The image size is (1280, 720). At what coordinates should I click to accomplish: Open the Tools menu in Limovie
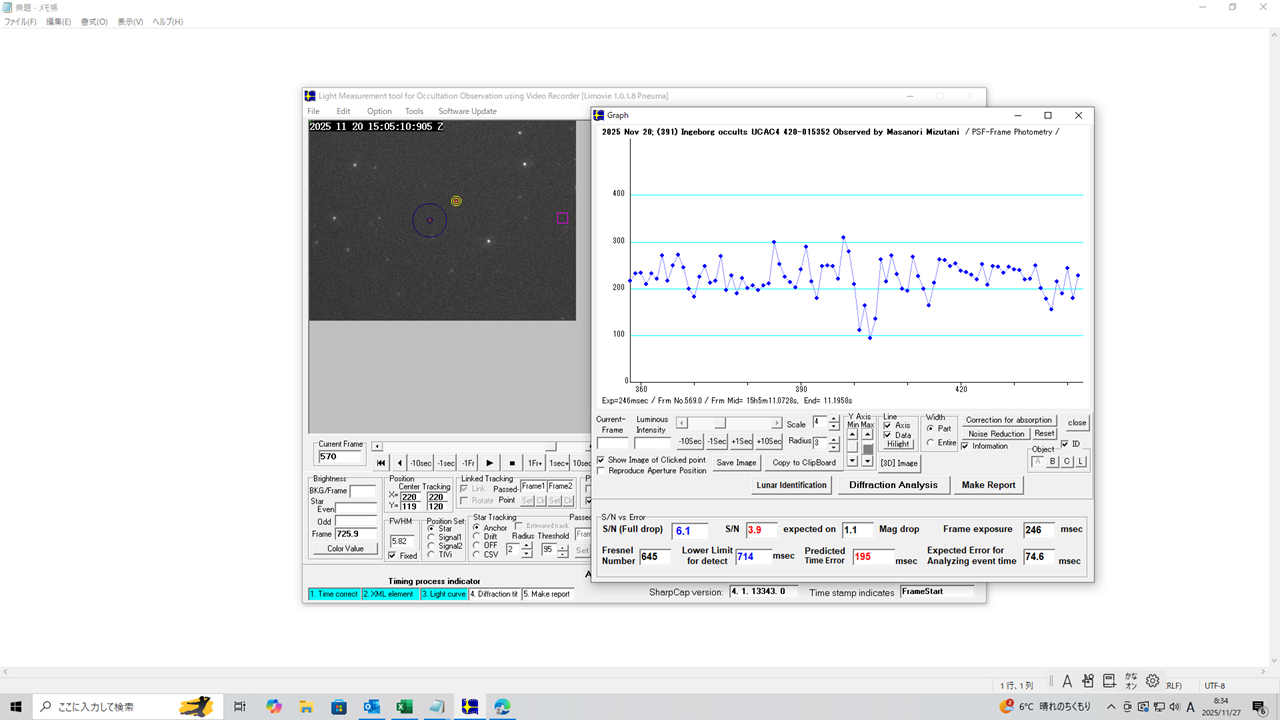pyautogui.click(x=414, y=111)
